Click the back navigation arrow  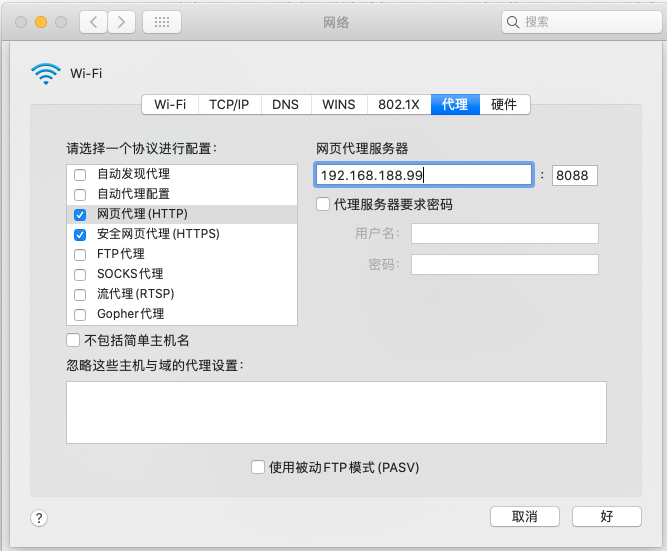93,21
